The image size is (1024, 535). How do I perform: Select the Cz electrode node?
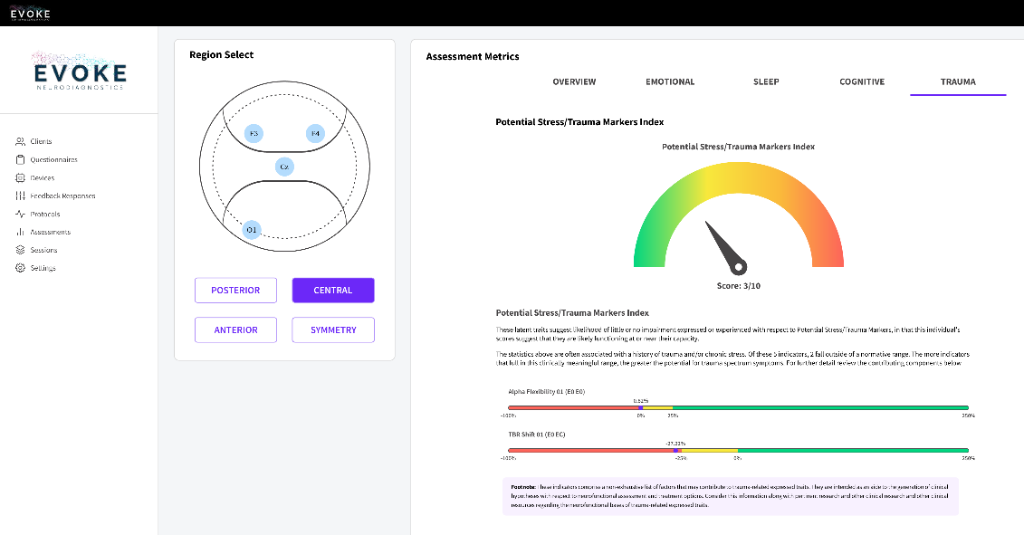tap(284, 167)
